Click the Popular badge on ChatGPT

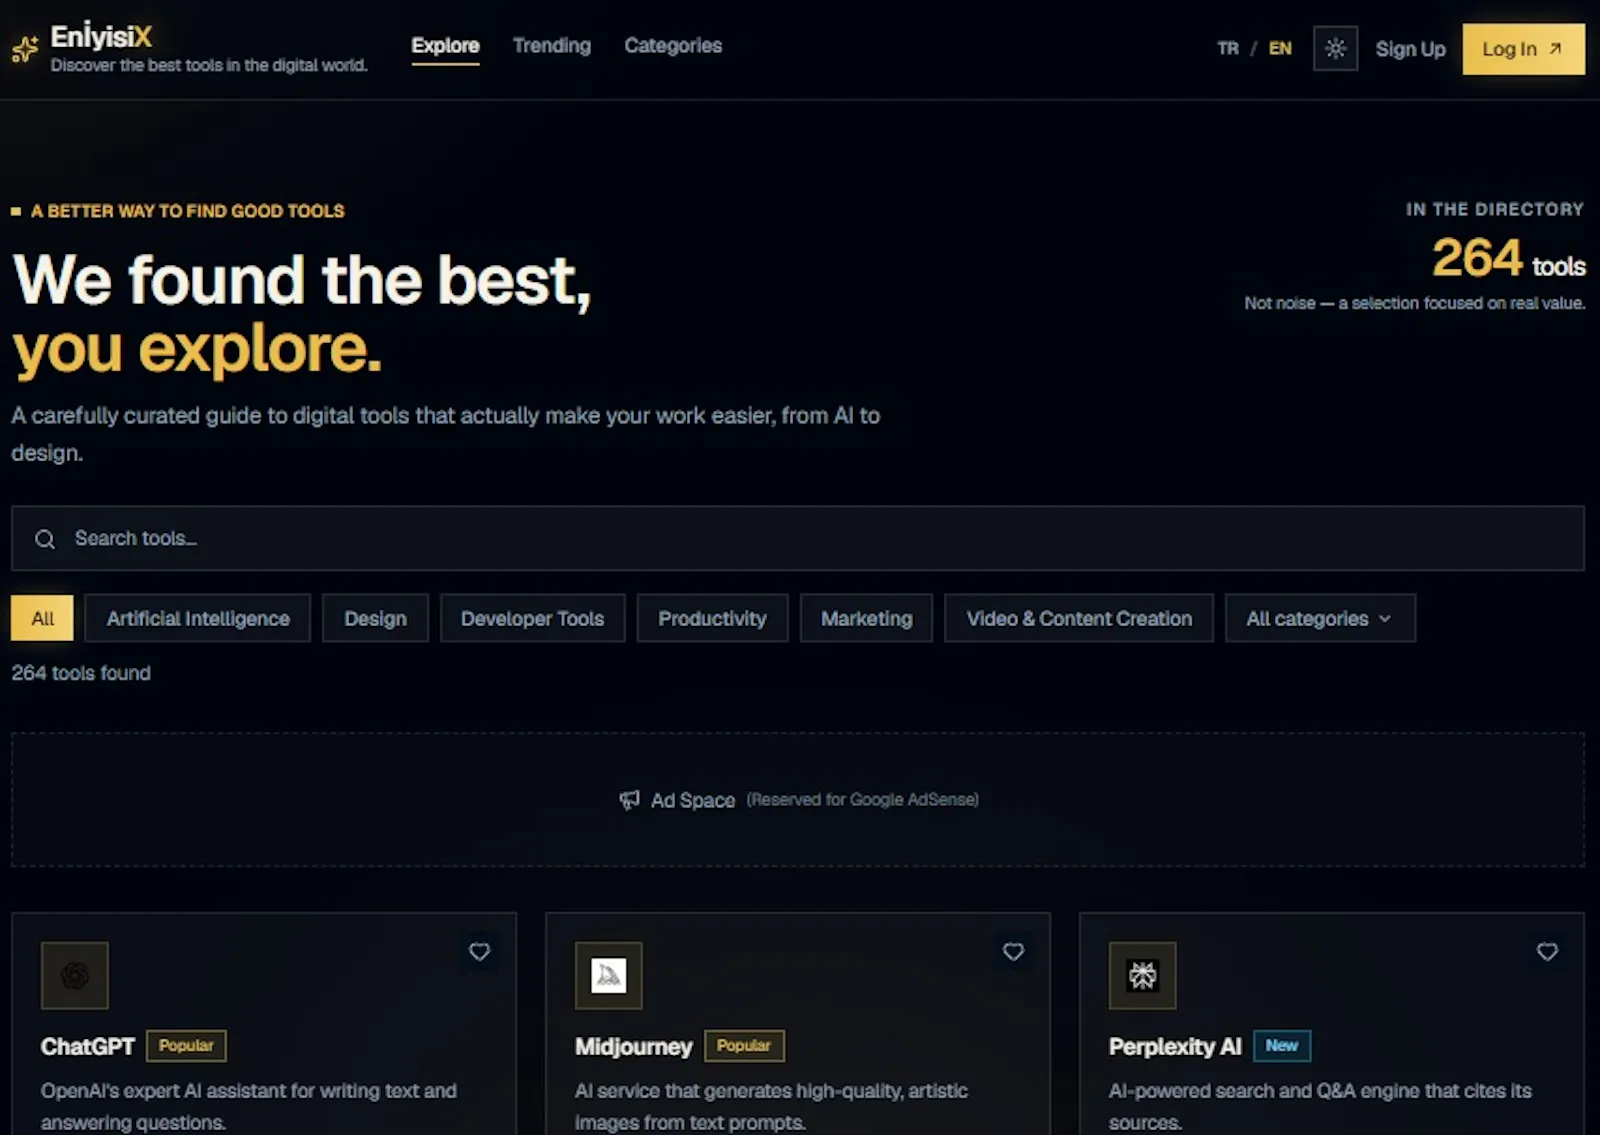pyautogui.click(x=186, y=1046)
